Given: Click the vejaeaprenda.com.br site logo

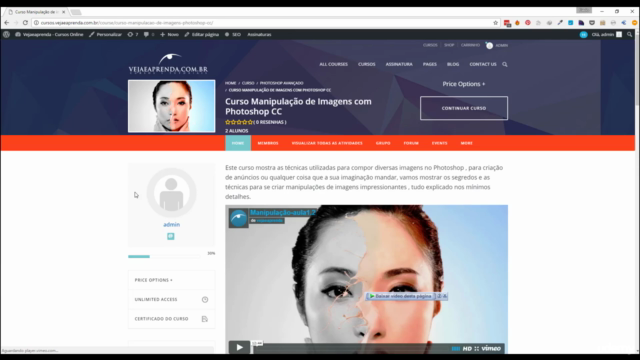Looking at the screenshot, I should pyautogui.click(x=168, y=64).
